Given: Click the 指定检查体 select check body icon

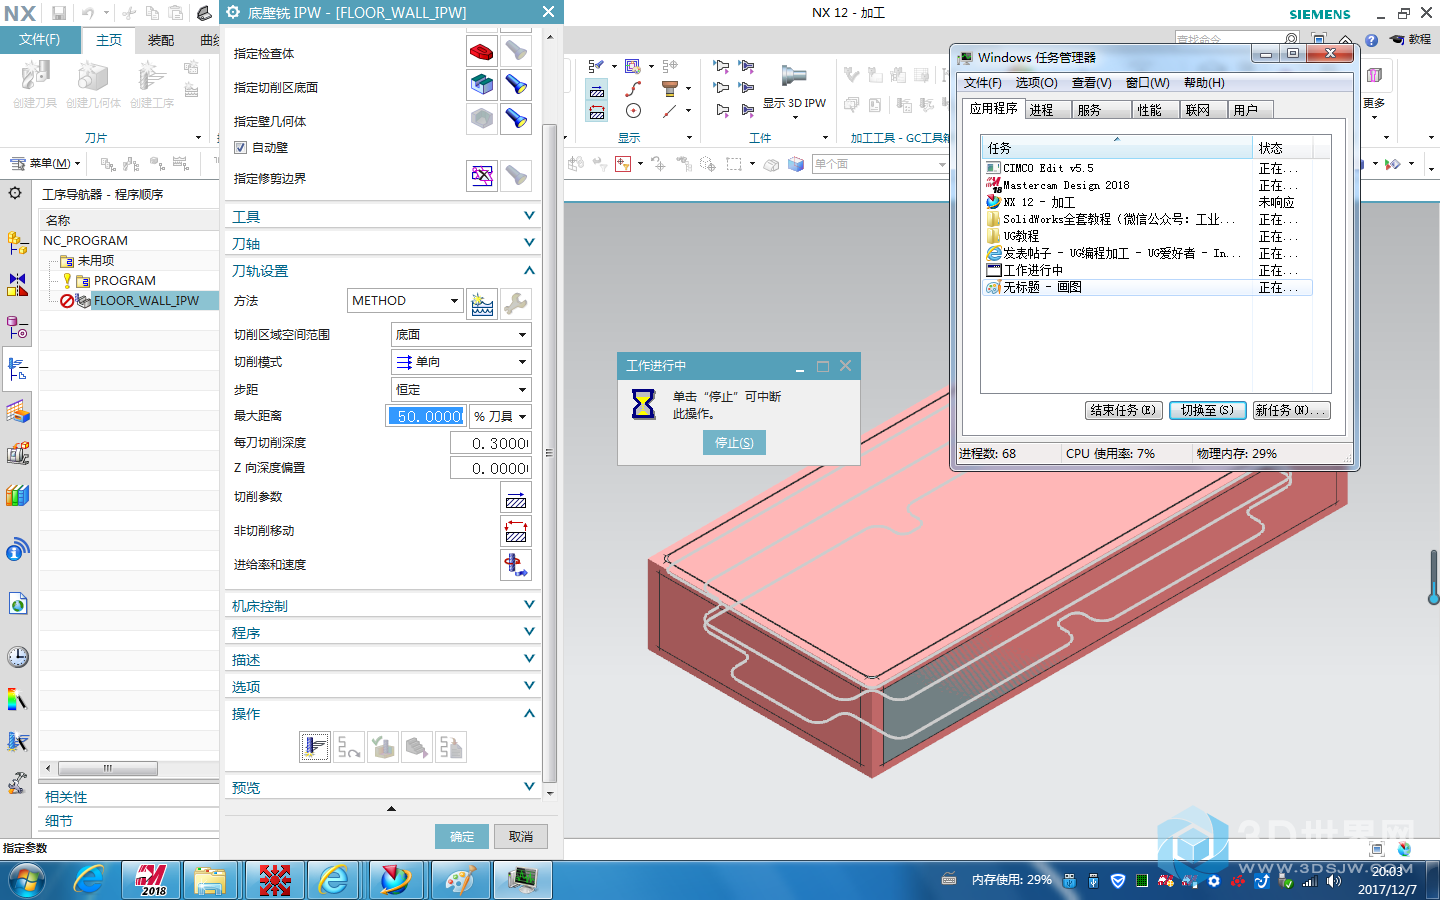Looking at the screenshot, I should pyautogui.click(x=482, y=51).
